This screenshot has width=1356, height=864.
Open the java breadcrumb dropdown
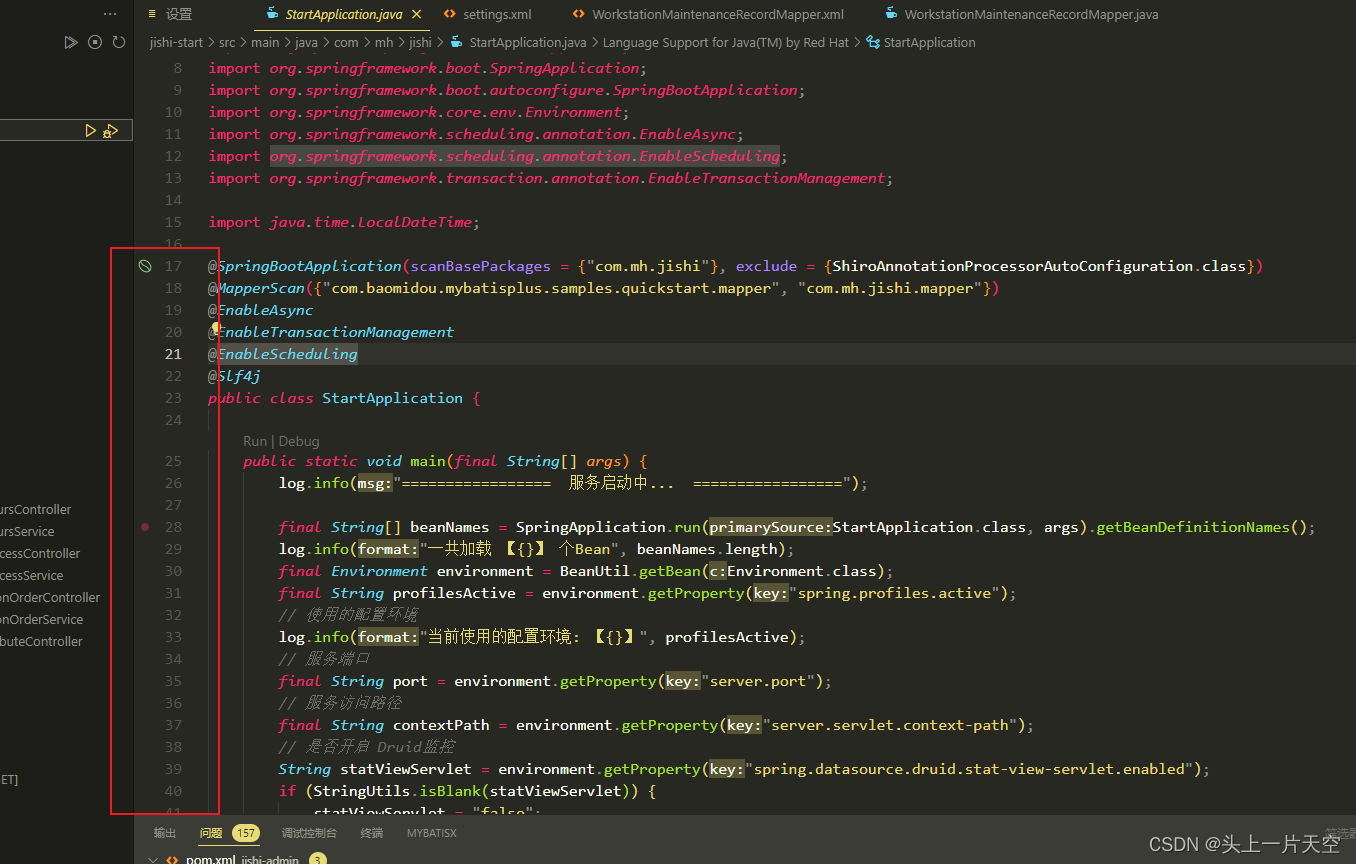point(306,43)
